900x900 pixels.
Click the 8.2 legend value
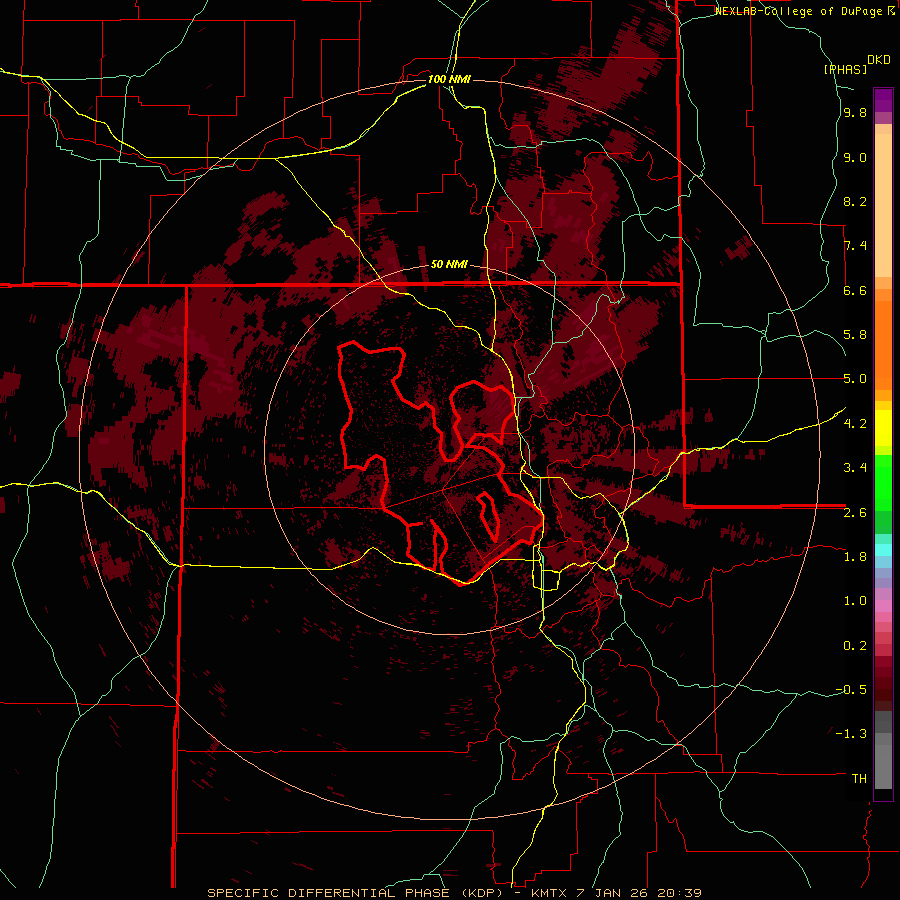pyautogui.click(x=855, y=201)
